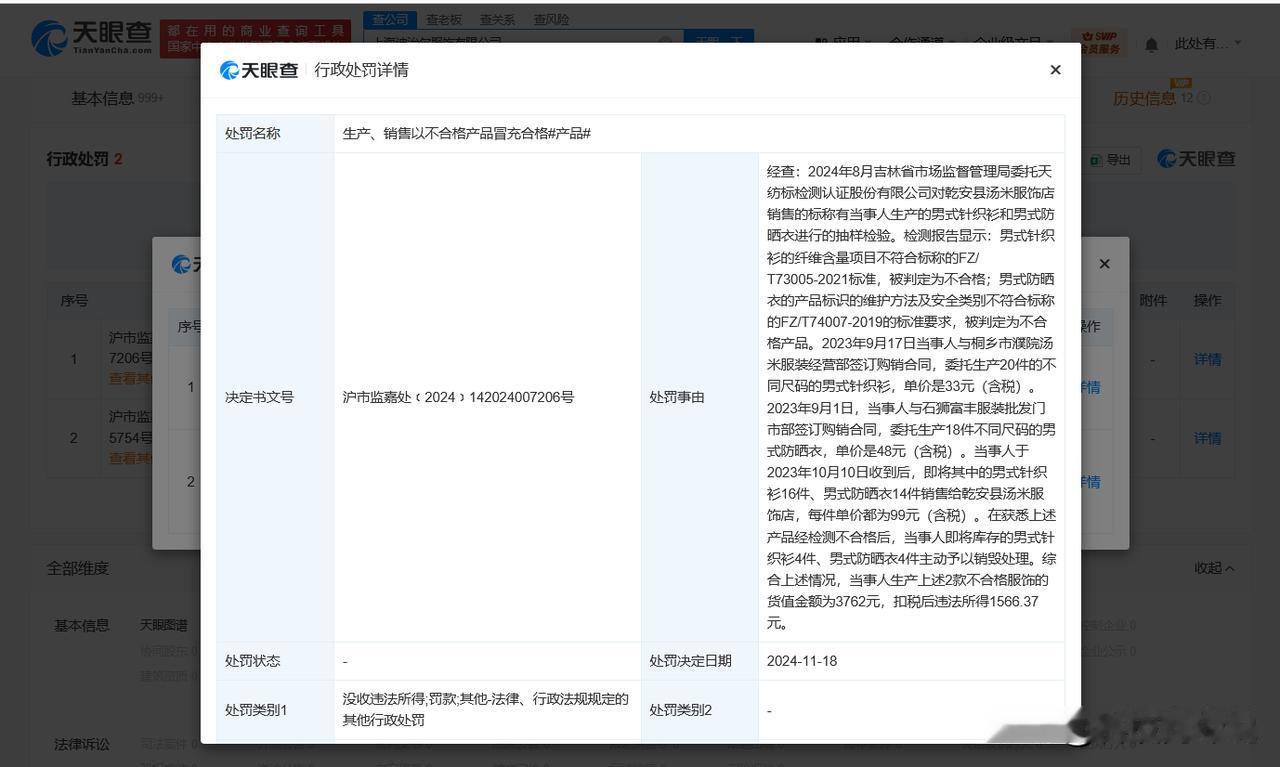Open 详情 link for row 1
1280x767 pixels.
tap(1207, 359)
